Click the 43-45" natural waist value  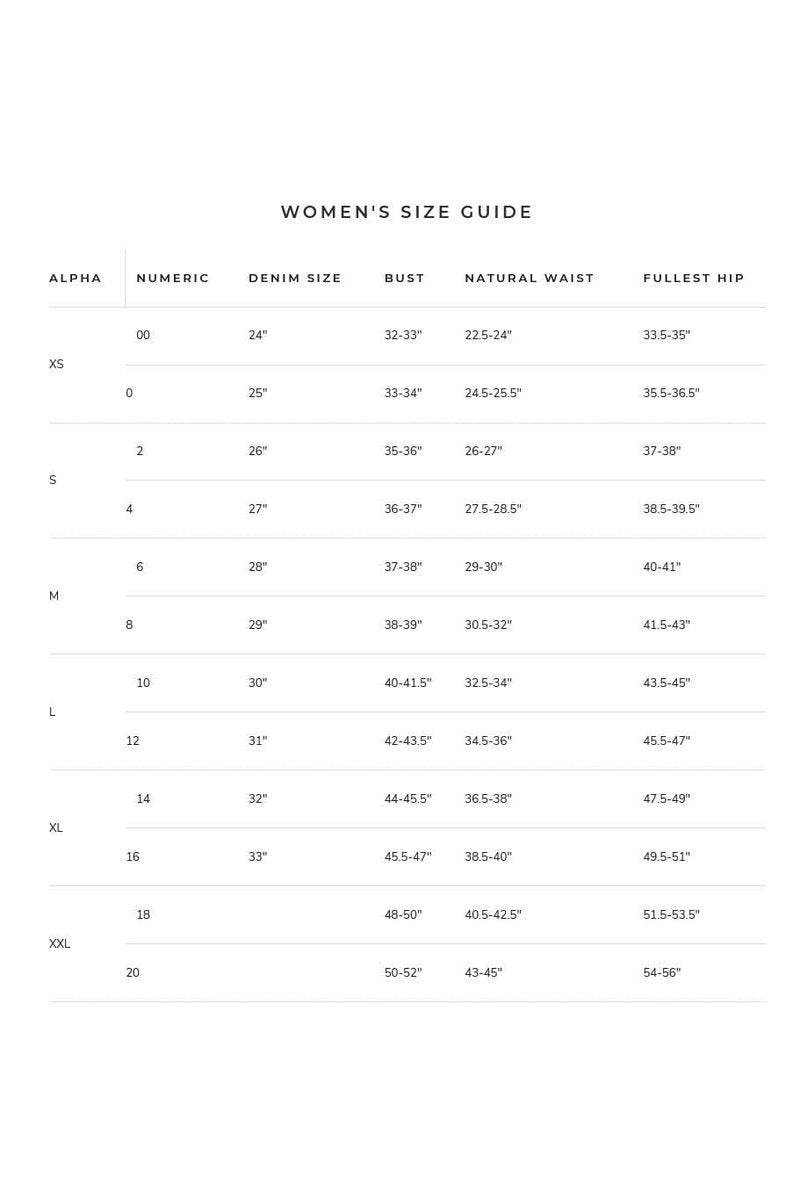483,973
